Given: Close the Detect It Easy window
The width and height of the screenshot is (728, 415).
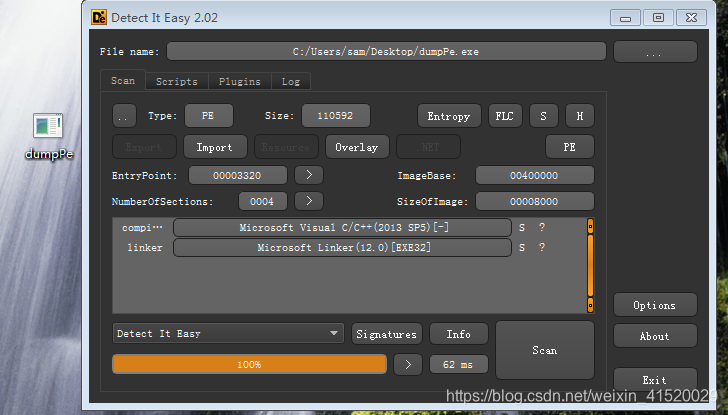Looking at the screenshot, I should point(692,18).
